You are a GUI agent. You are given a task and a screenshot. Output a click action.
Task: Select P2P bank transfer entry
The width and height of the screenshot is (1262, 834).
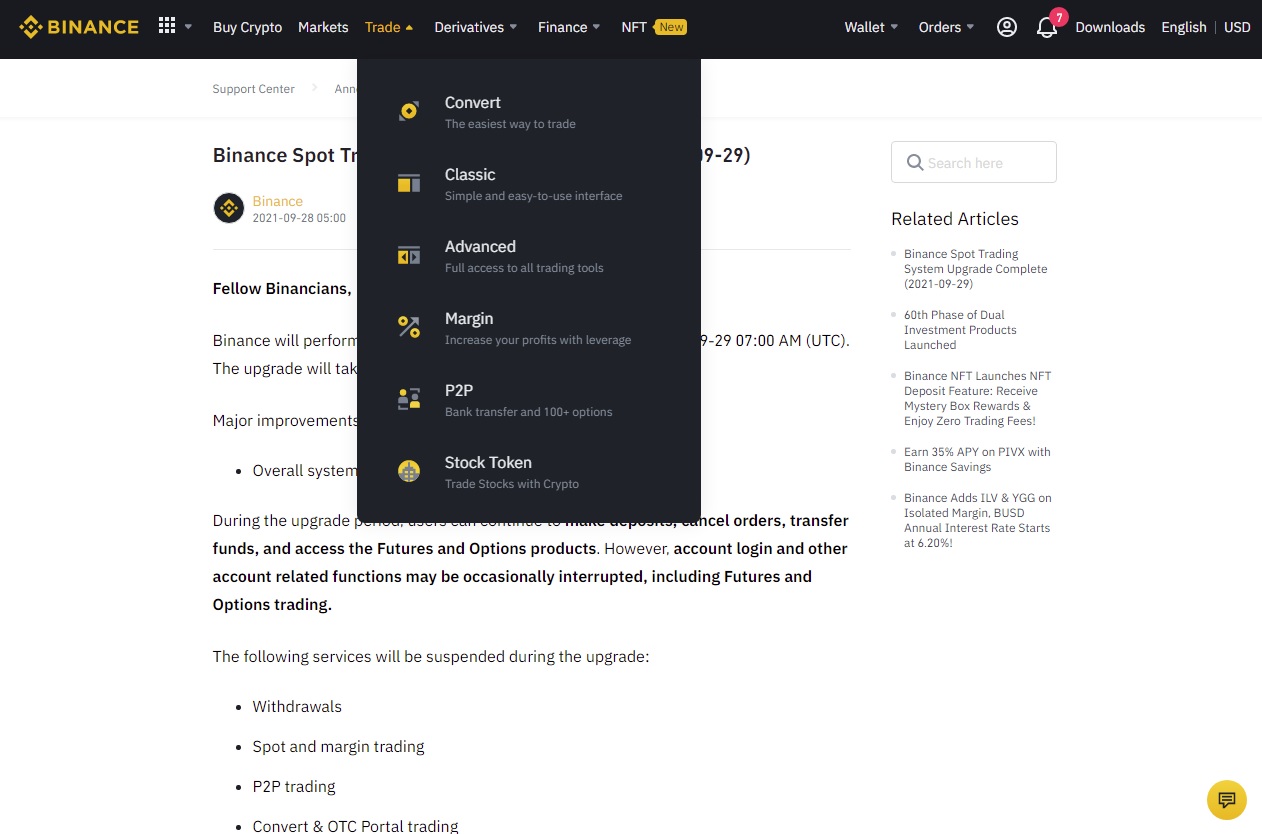point(528,399)
